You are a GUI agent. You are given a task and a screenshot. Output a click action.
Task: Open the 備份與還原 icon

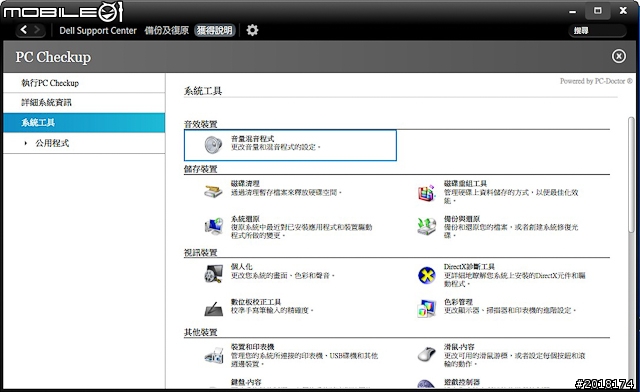[427, 227]
